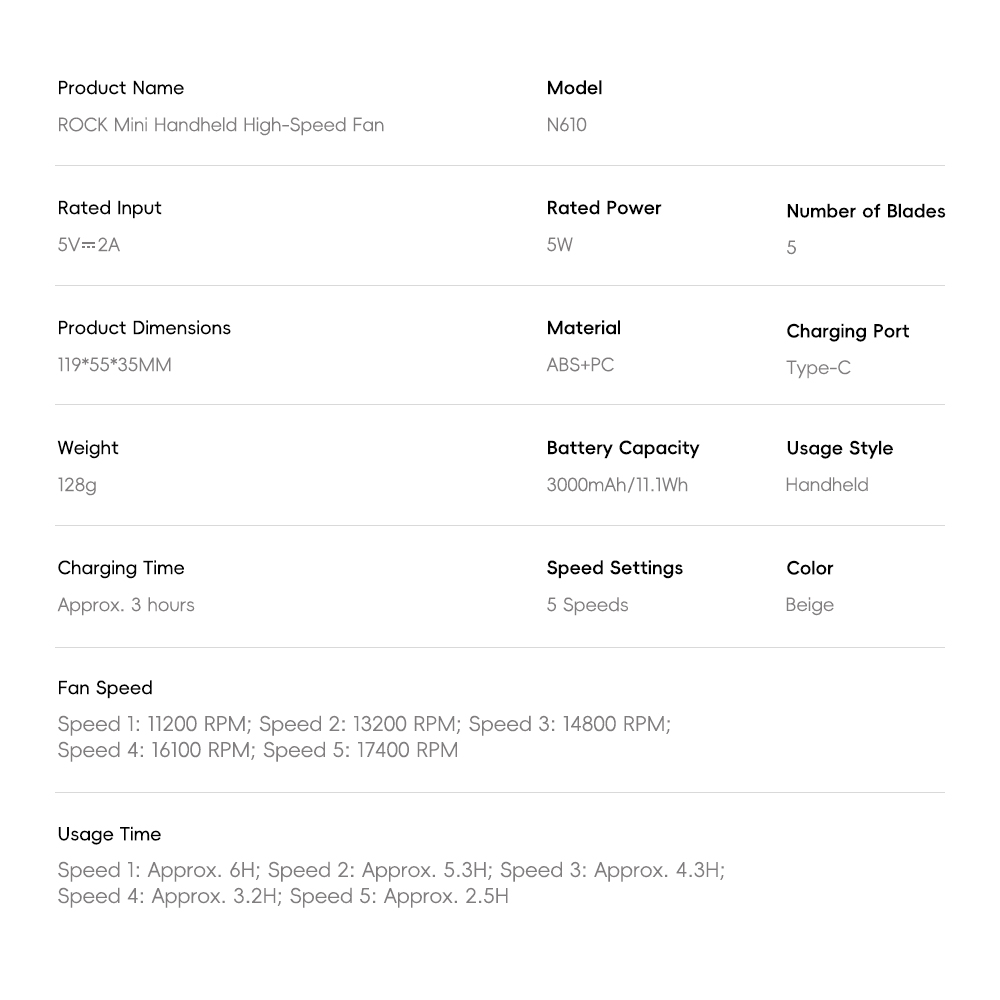
Task: Click the Beige color value
Action: click(x=809, y=605)
